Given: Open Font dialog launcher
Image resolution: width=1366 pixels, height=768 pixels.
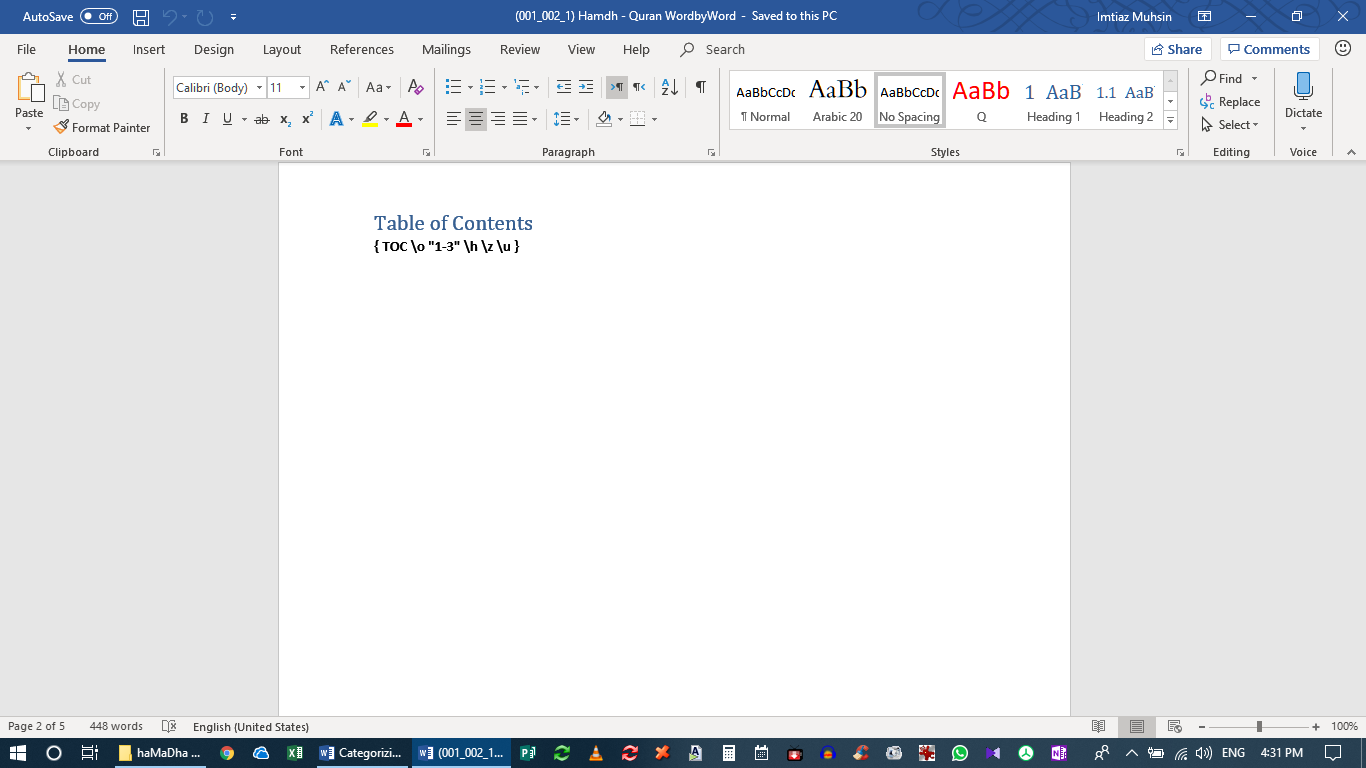Looking at the screenshot, I should point(427,152).
